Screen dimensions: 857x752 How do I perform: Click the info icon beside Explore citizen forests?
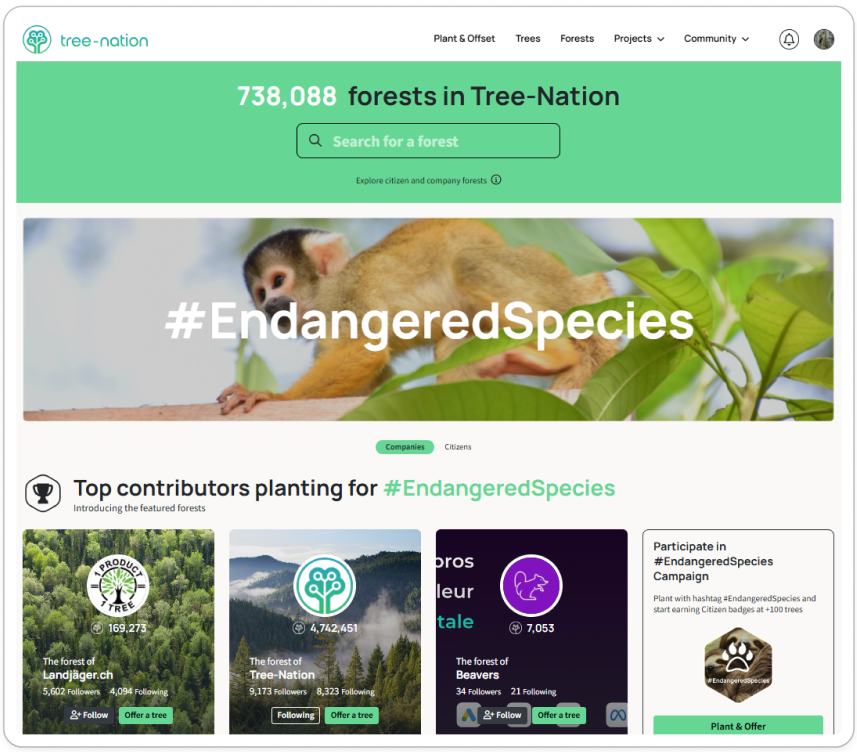(496, 180)
